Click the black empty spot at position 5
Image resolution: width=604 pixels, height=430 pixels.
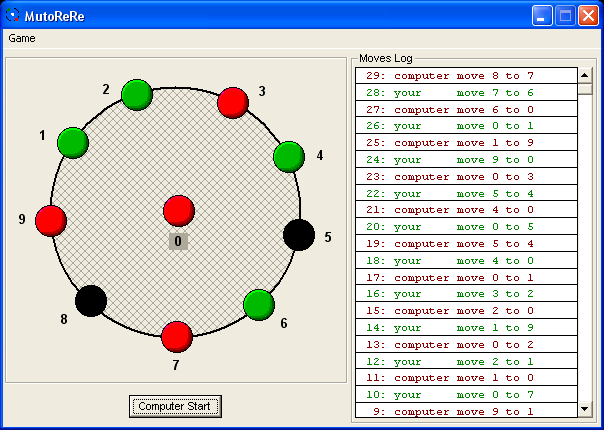pyautogui.click(x=298, y=235)
